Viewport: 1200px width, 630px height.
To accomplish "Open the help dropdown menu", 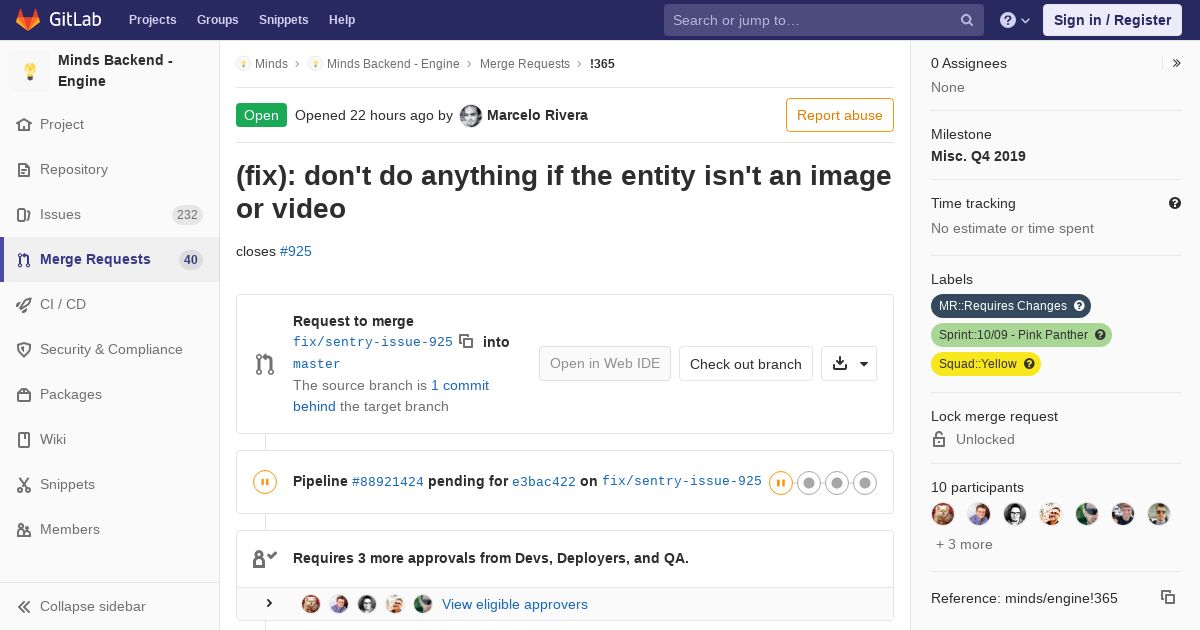I will 1015,20.
